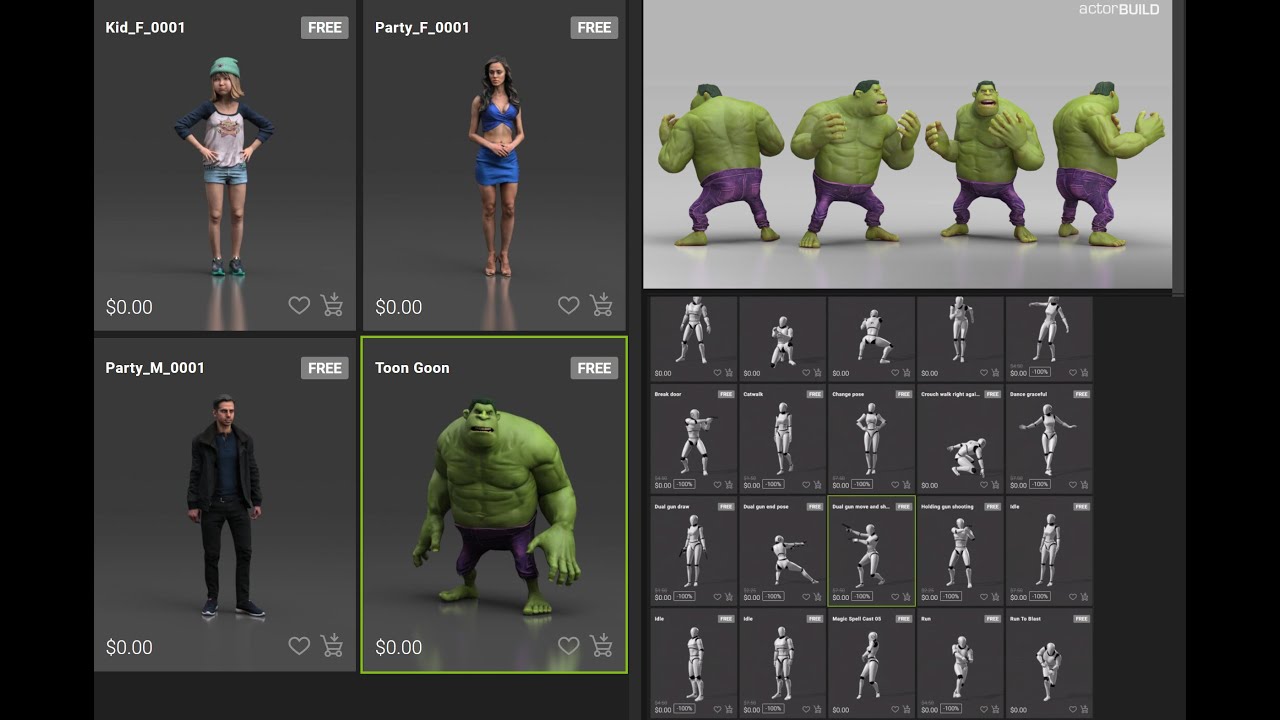Click the Kid_F_0001 title text
Image resolution: width=1280 pixels, height=720 pixels.
(x=145, y=28)
